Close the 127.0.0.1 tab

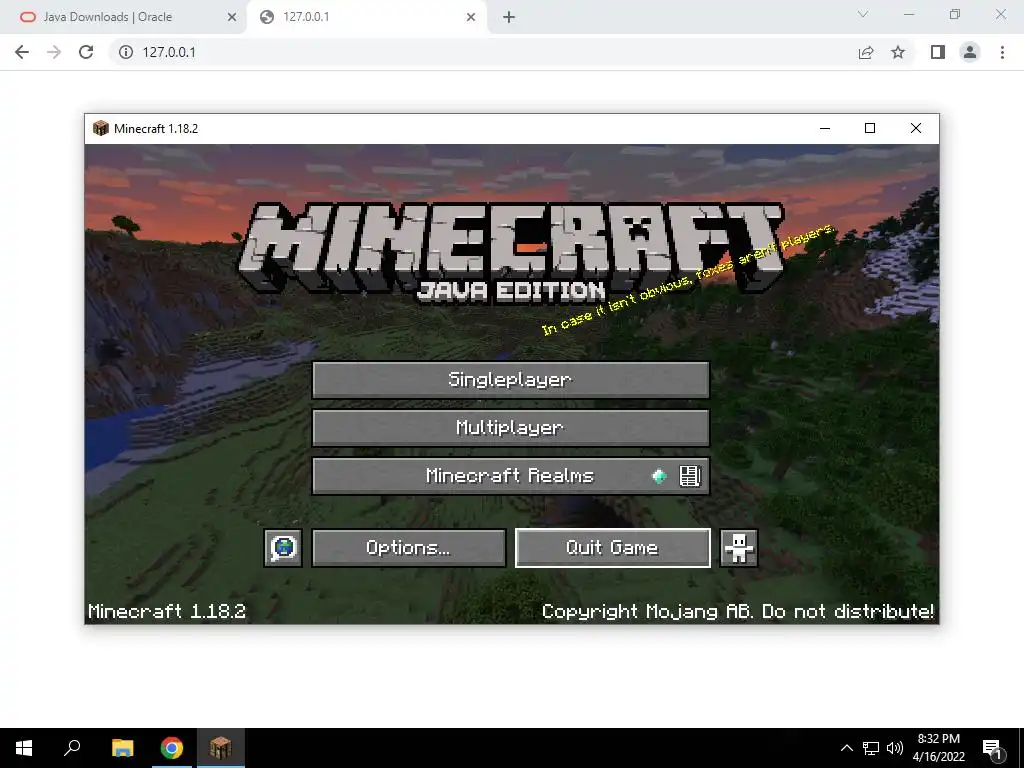click(x=471, y=18)
